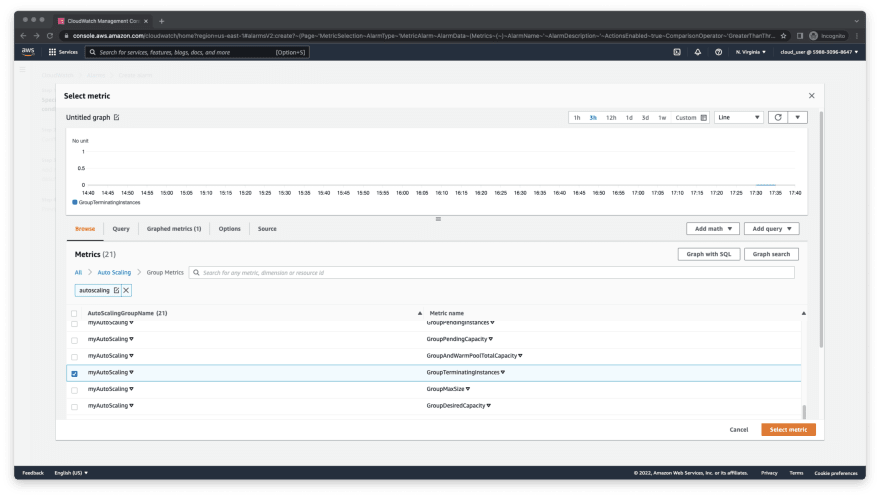Open the custom time range calendar icon
The width and height of the screenshot is (880, 497).
tap(704, 118)
